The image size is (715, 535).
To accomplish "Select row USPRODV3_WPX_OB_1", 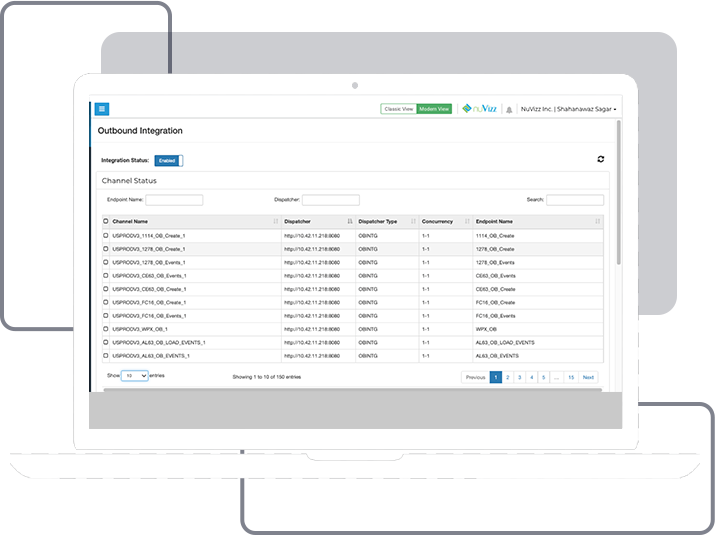I will tap(106, 329).
